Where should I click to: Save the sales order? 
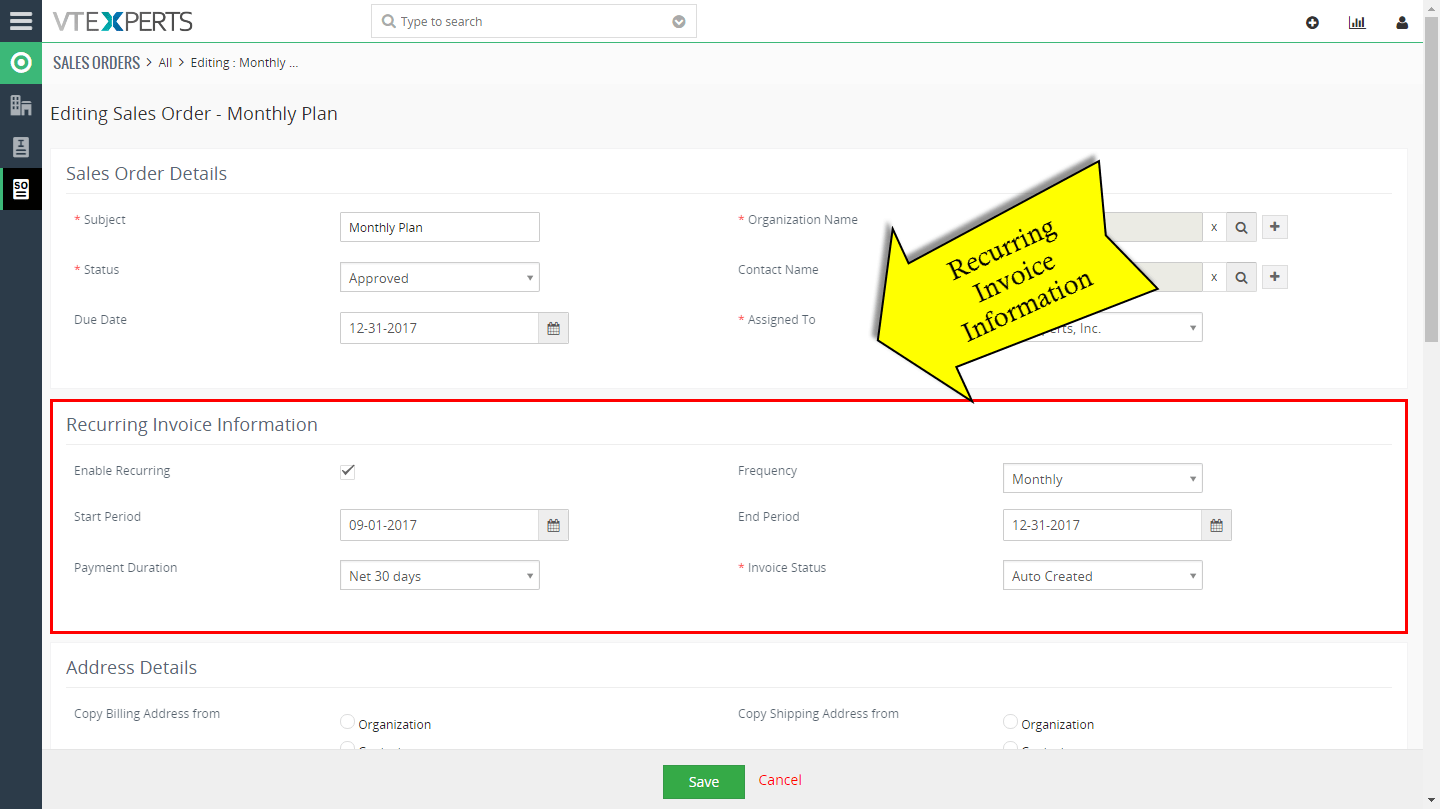pyautogui.click(x=703, y=780)
